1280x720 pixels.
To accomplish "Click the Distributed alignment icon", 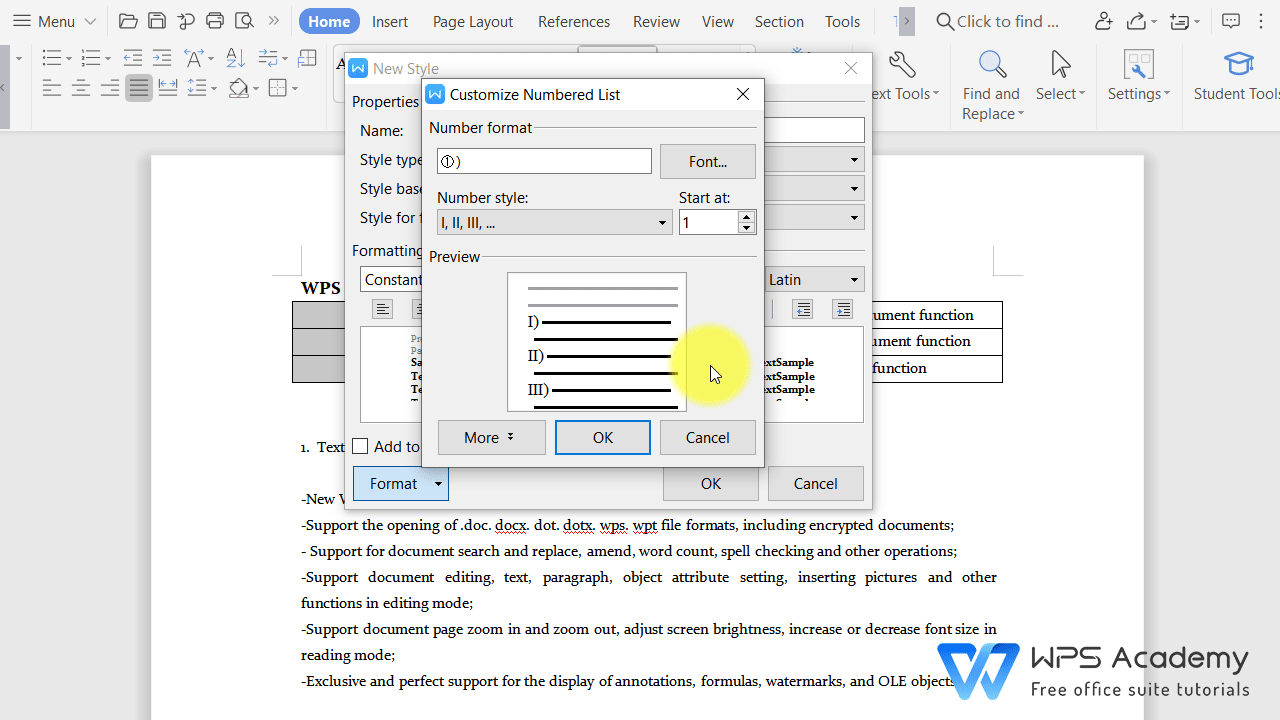I will tap(168, 89).
